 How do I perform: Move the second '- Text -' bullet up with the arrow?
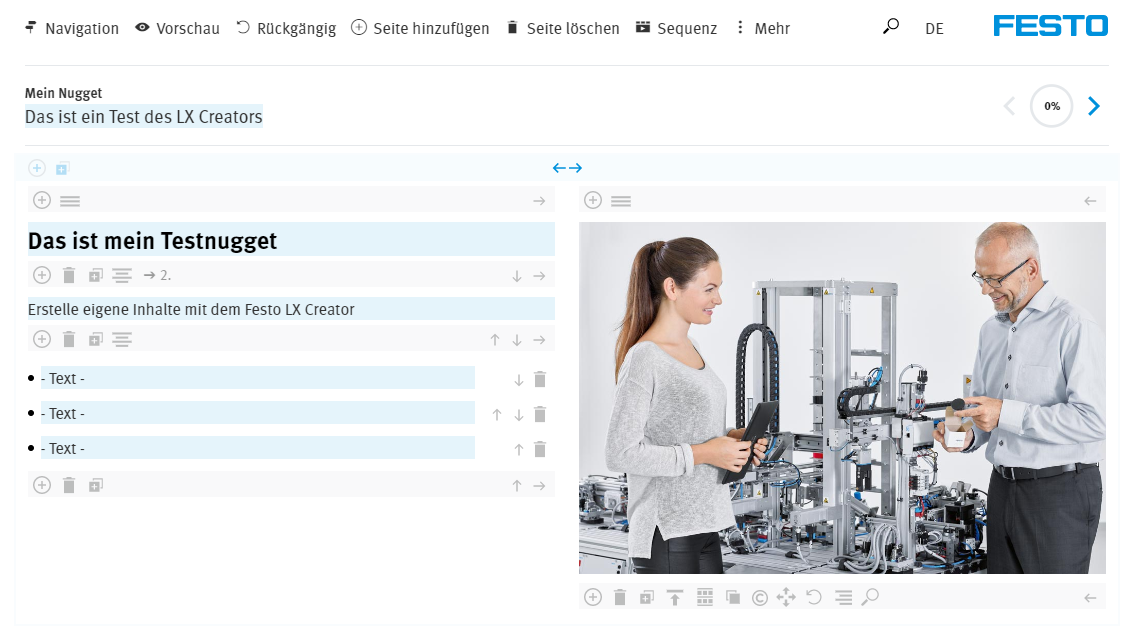point(496,413)
